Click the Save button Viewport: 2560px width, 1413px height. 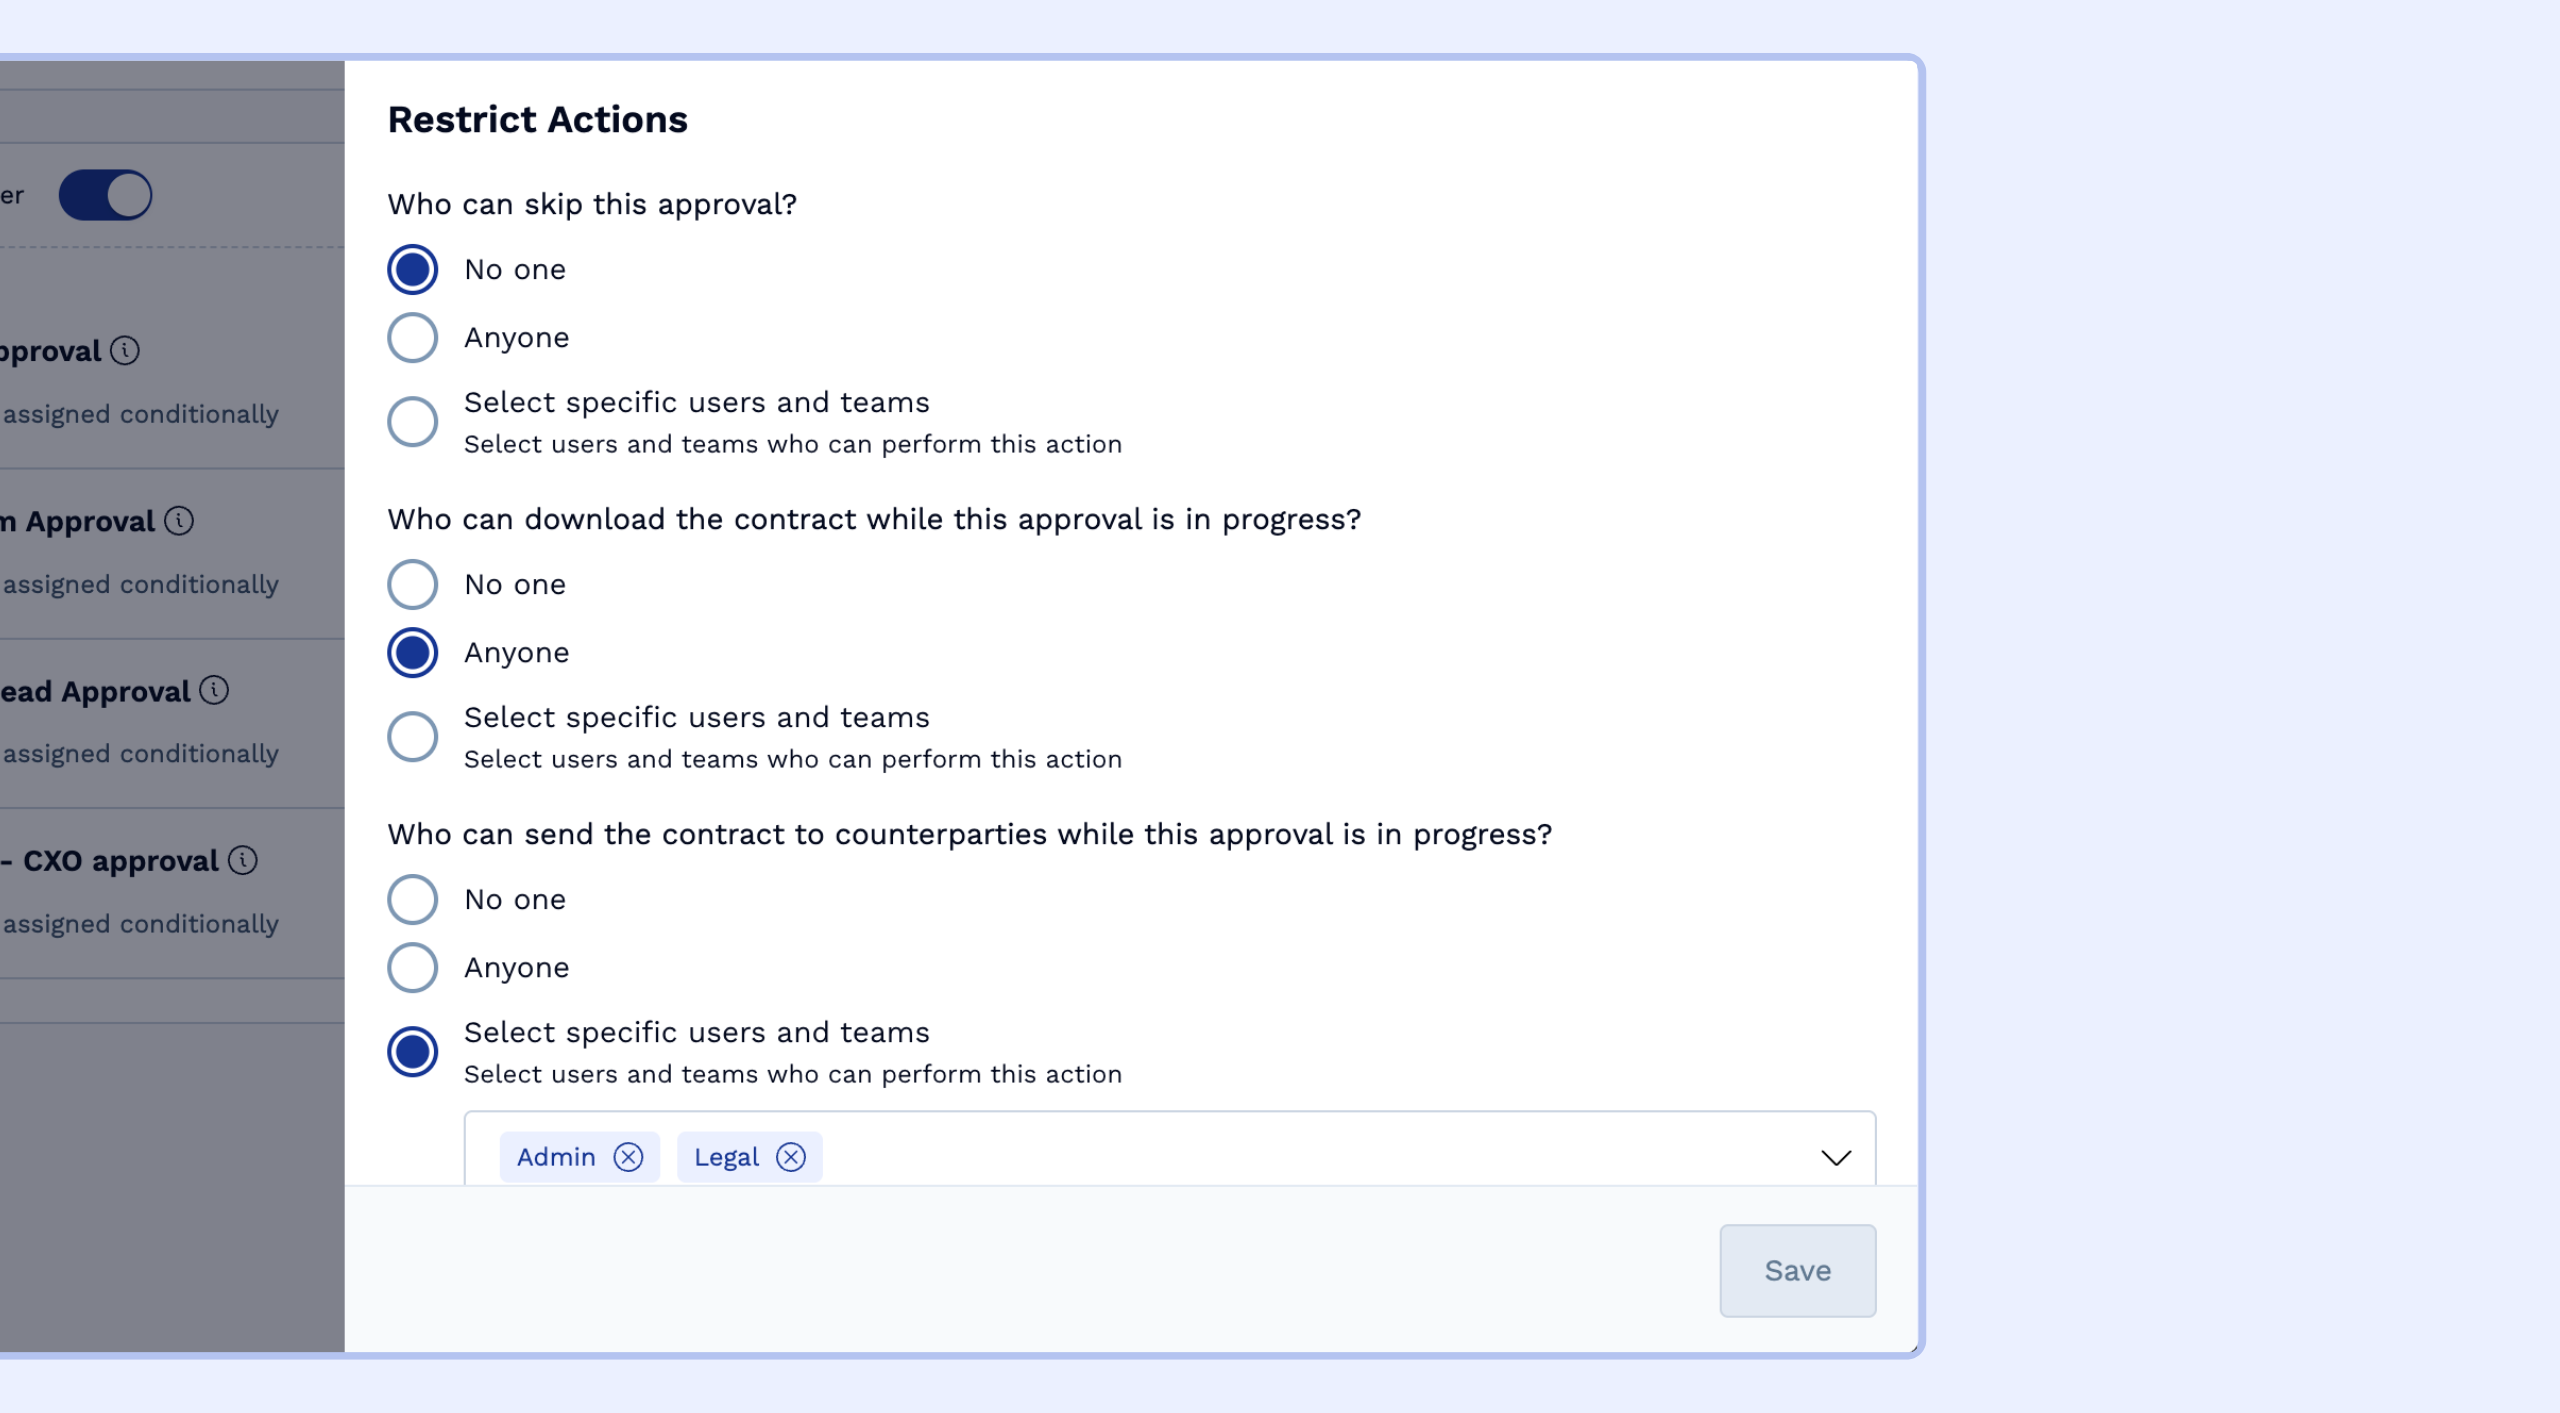(1797, 1270)
